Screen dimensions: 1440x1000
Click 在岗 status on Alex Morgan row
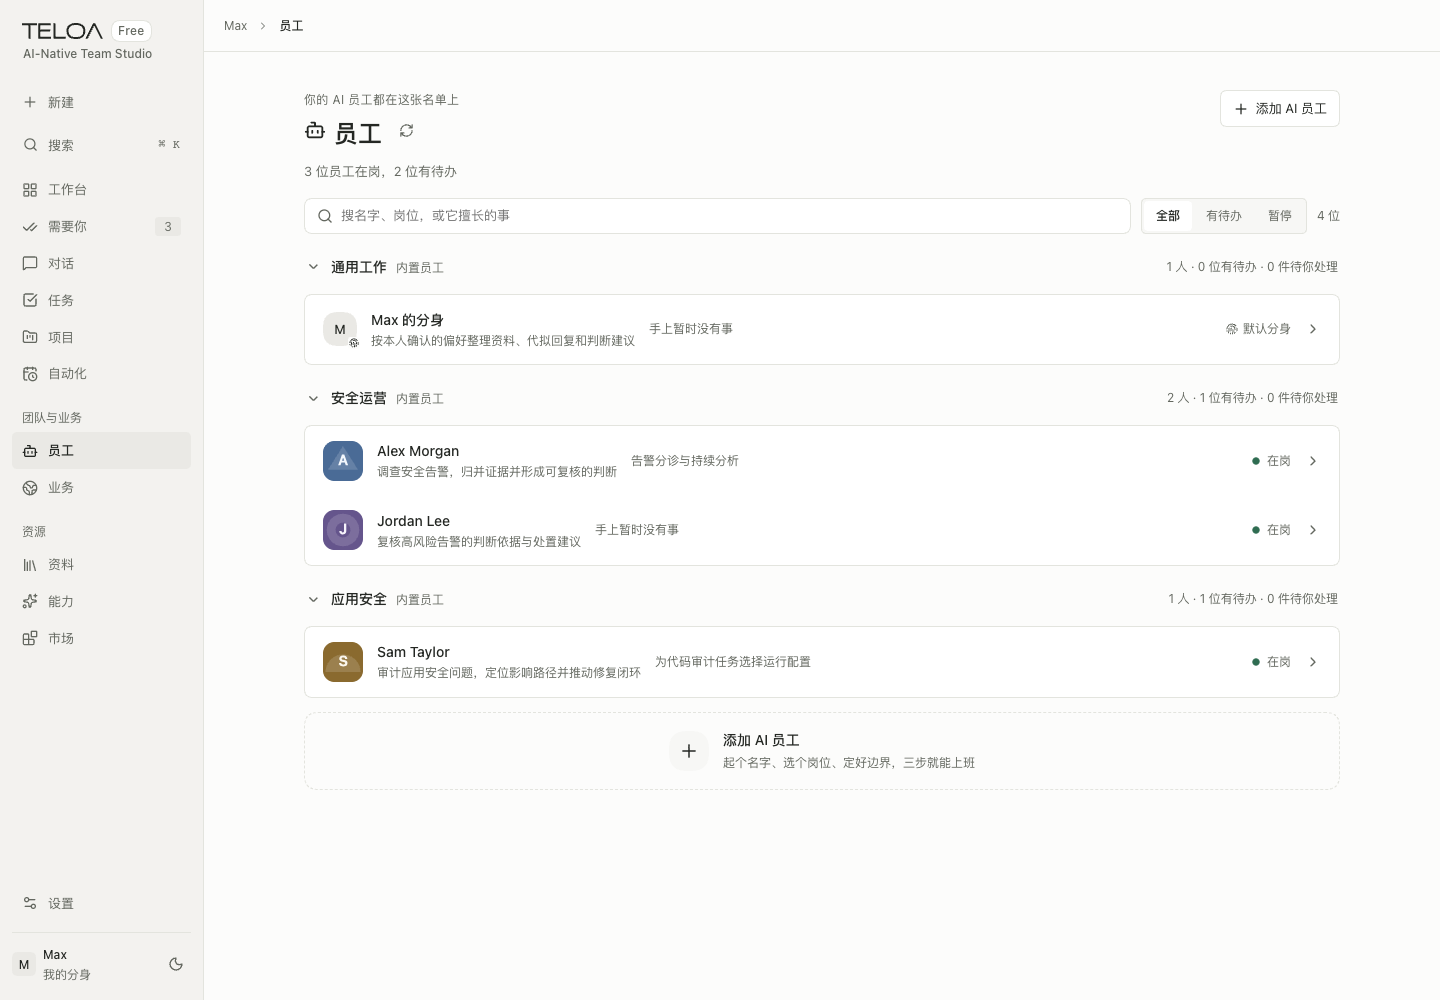tap(1271, 461)
